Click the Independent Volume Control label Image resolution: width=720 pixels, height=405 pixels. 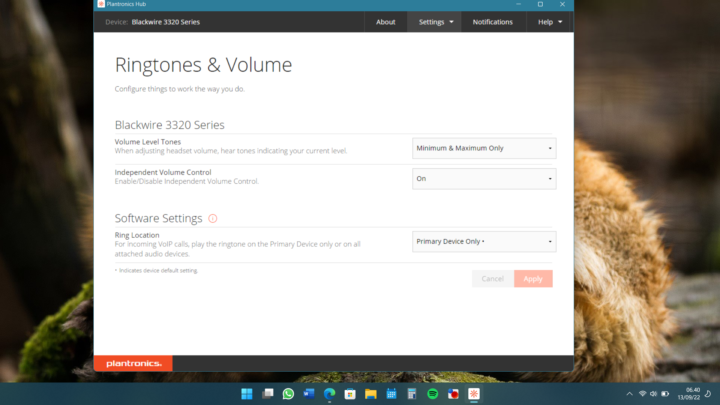pyautogui.click(x=163, y=172)
